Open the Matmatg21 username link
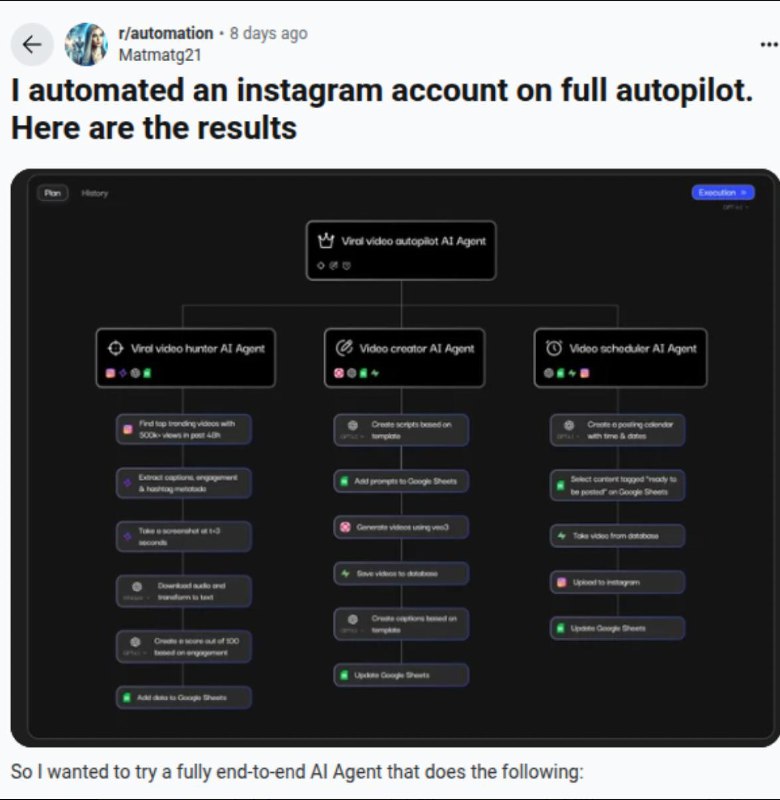 coord(160,55)
